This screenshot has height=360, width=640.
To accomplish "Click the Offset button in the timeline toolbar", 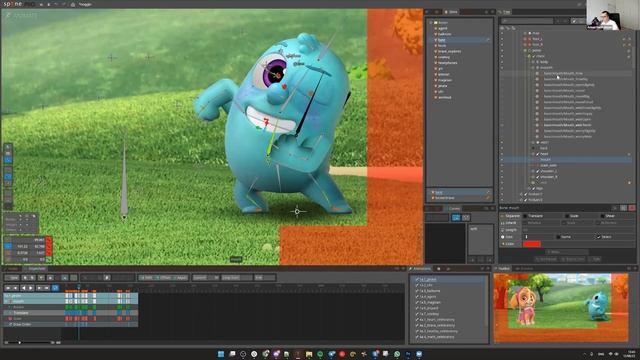I will click(x=164, y=278).
